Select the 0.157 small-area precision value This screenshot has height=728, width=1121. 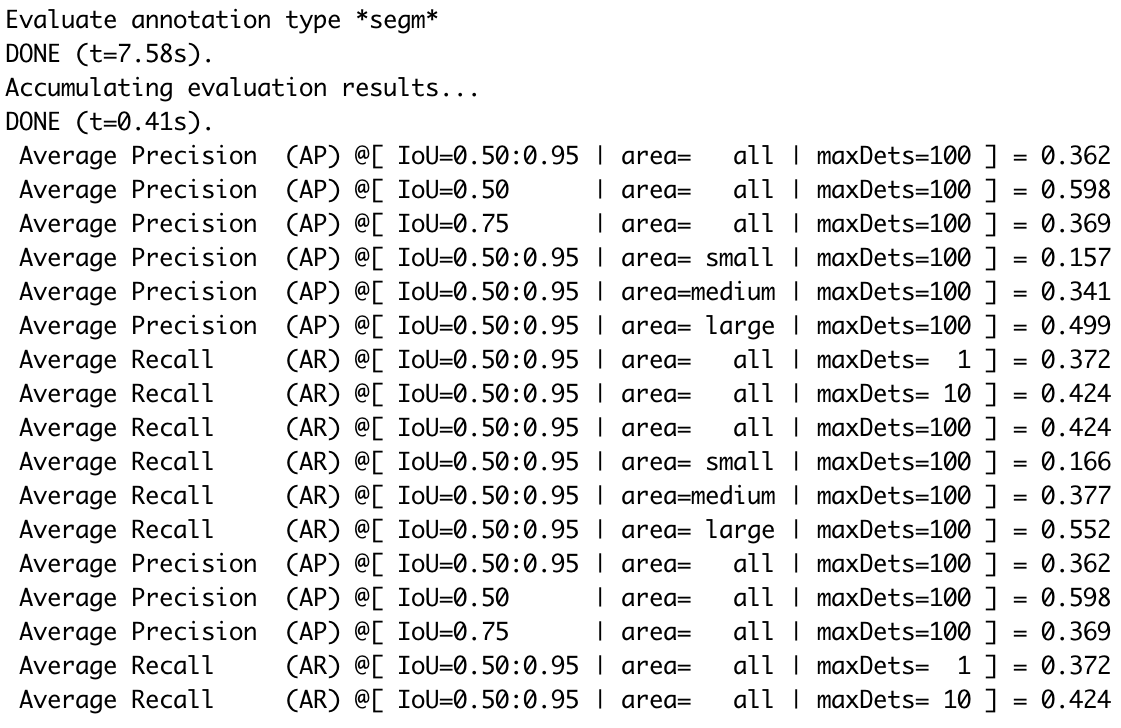(1075, 258)
